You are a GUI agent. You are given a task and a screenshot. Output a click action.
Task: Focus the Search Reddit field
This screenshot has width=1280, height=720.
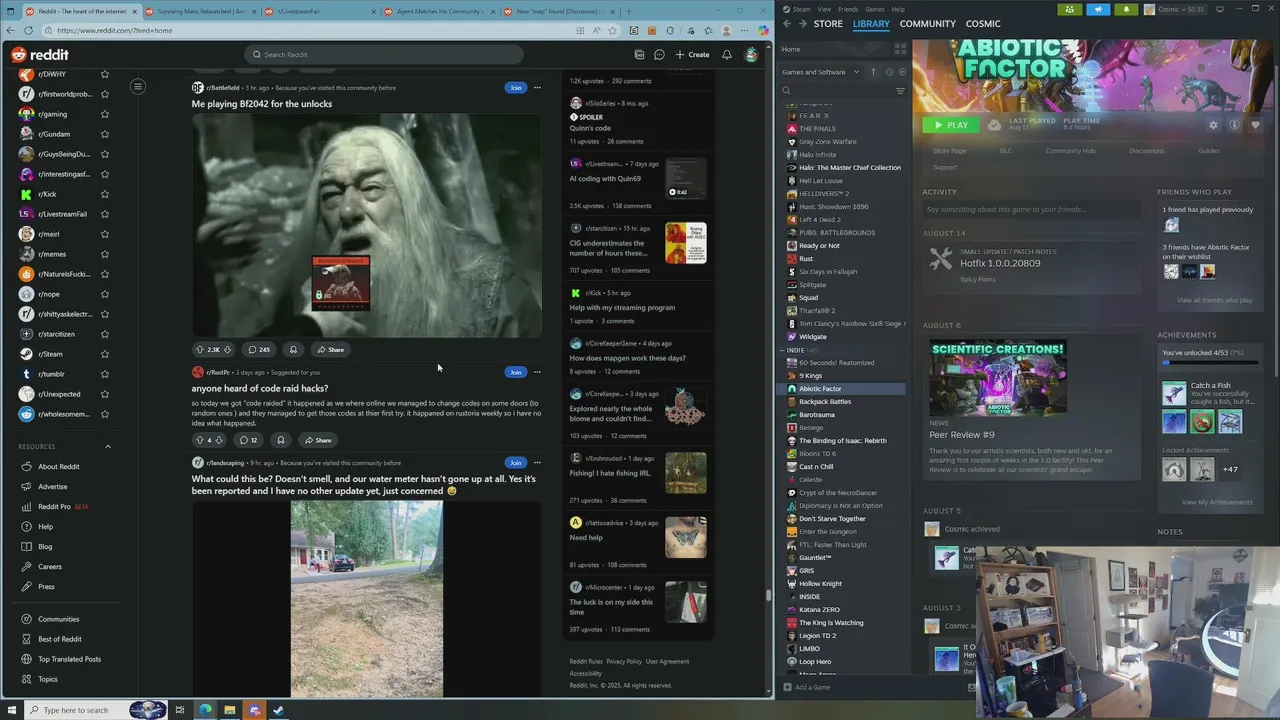[384, 55]
